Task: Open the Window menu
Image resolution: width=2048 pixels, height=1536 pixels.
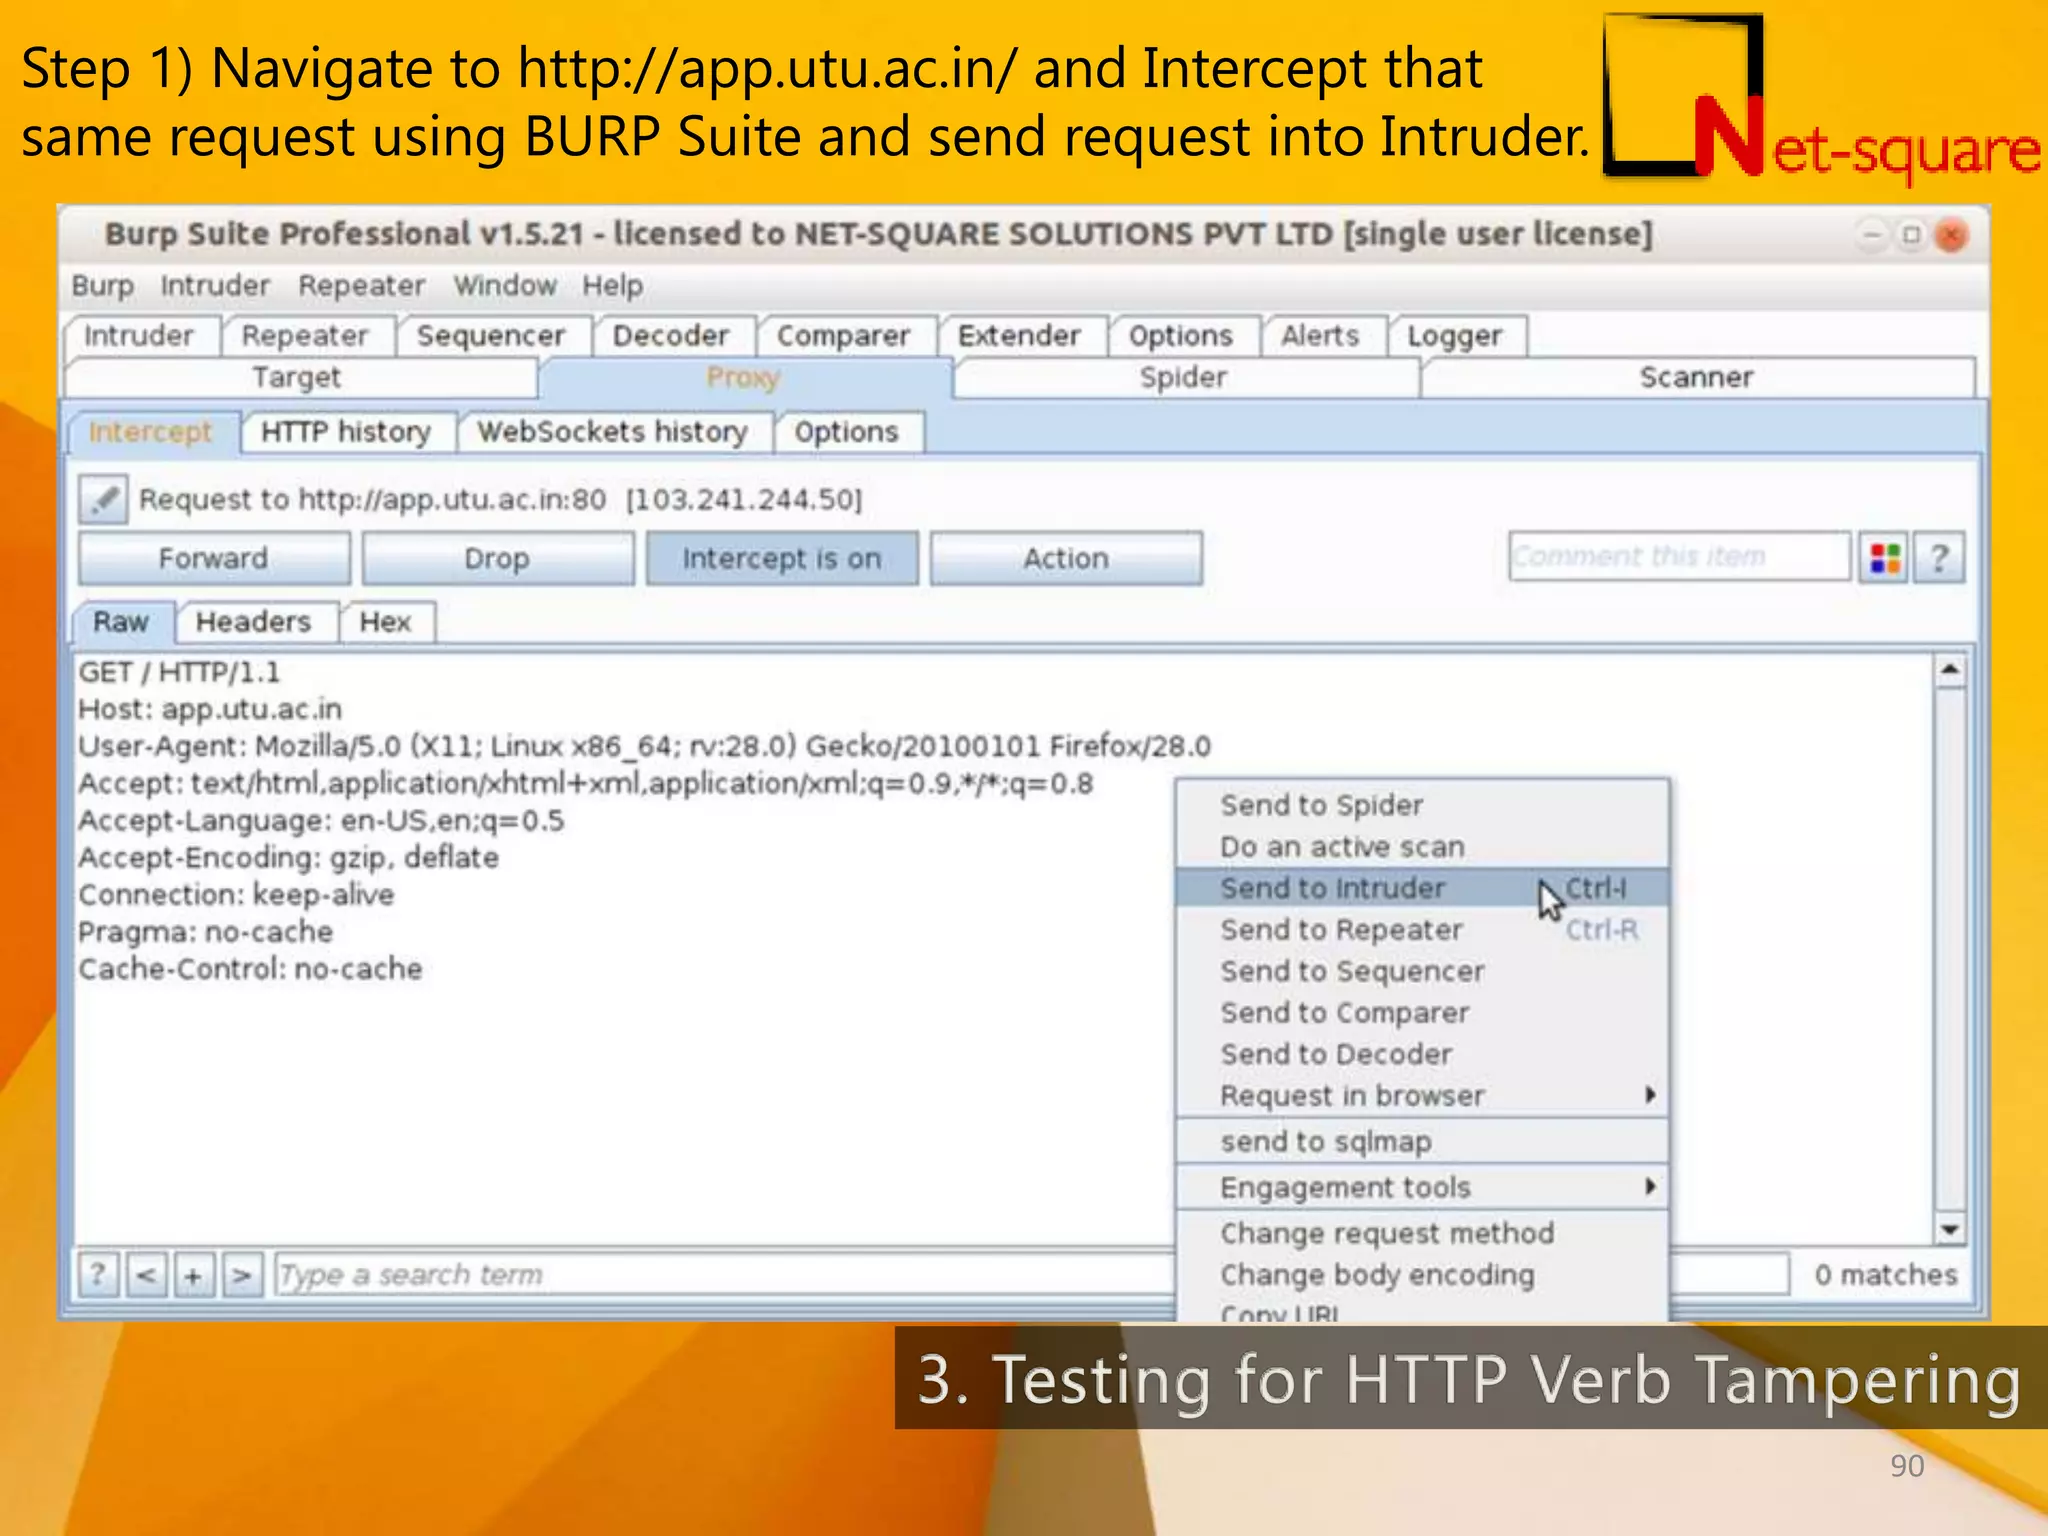Action: click(x=505, y=286)
